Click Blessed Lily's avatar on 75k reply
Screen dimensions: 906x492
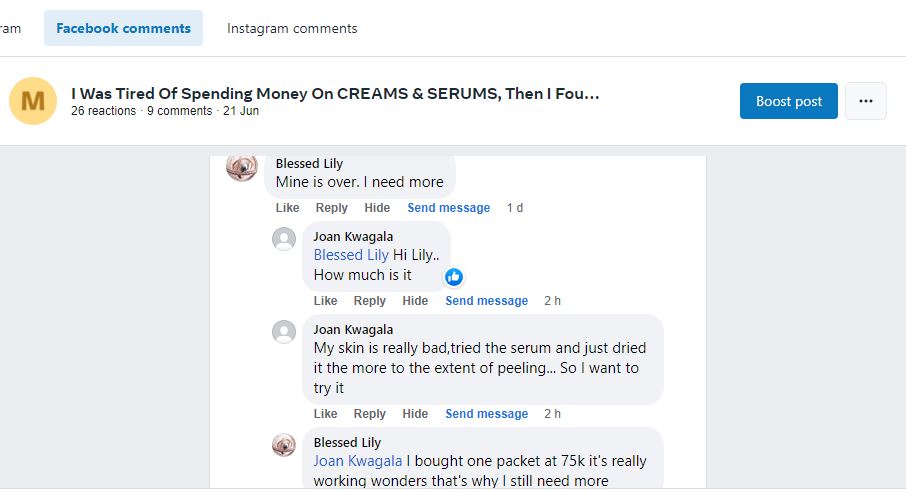[284, 445]
